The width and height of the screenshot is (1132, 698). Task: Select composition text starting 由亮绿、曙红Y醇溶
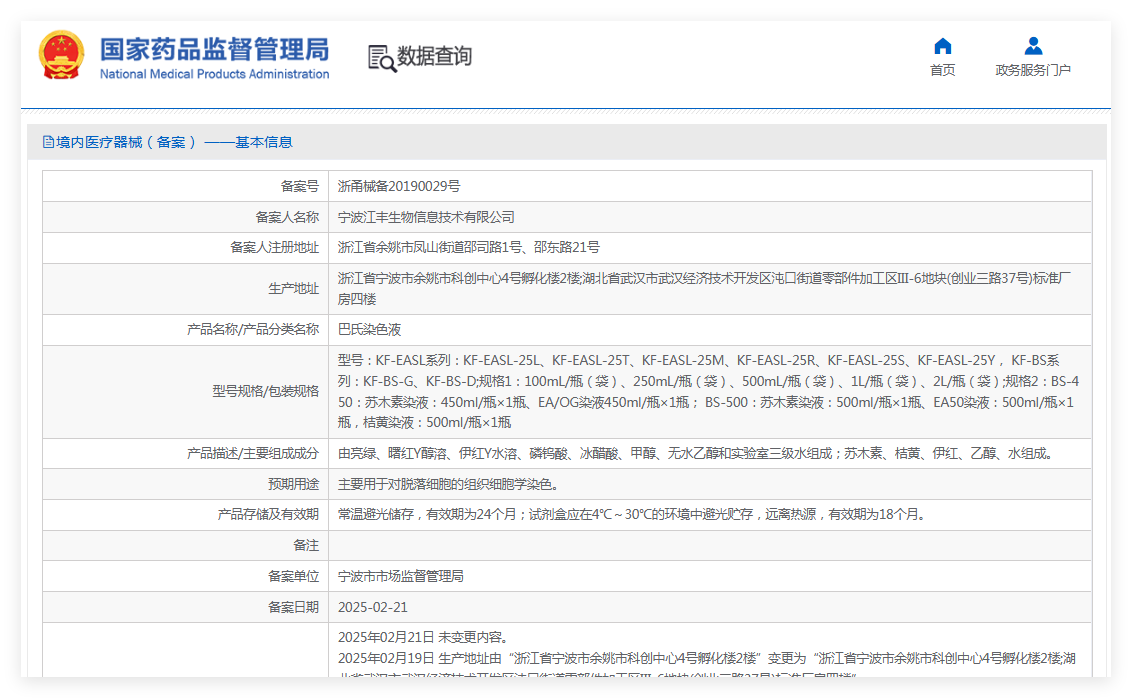697,453
